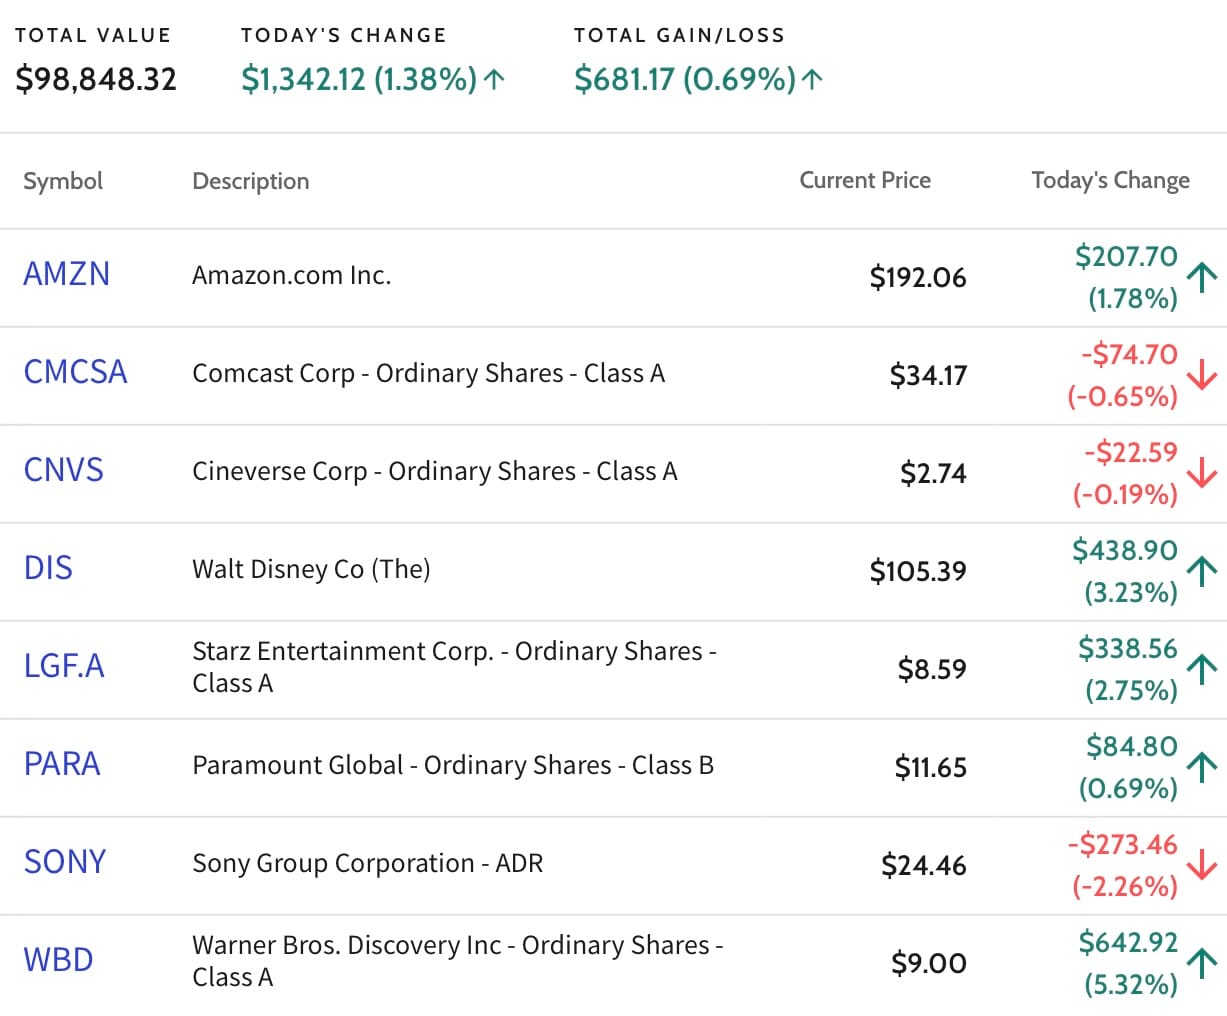Open the AMZN symbol link
1227x1016 pixels.
pos(66,274)
